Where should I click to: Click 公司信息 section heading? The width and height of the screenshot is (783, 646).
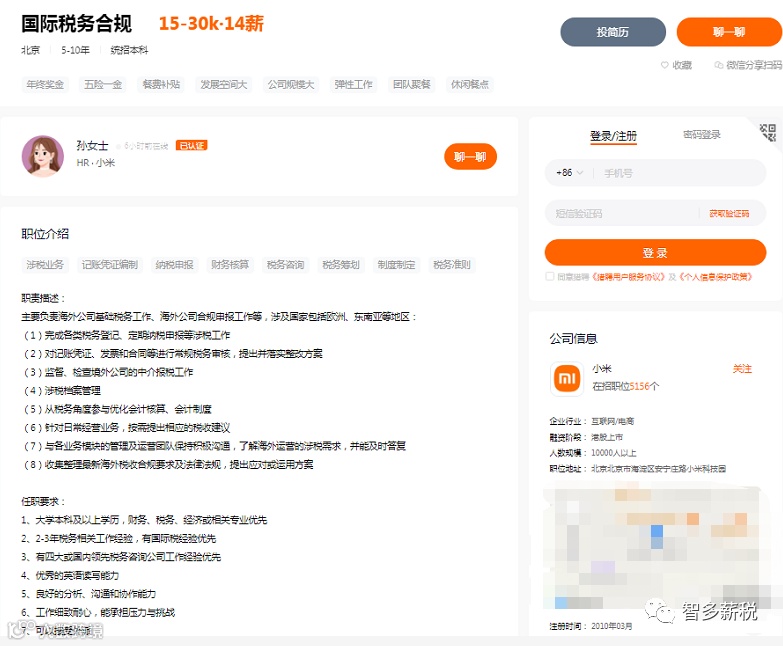click(x=573, y=338)
